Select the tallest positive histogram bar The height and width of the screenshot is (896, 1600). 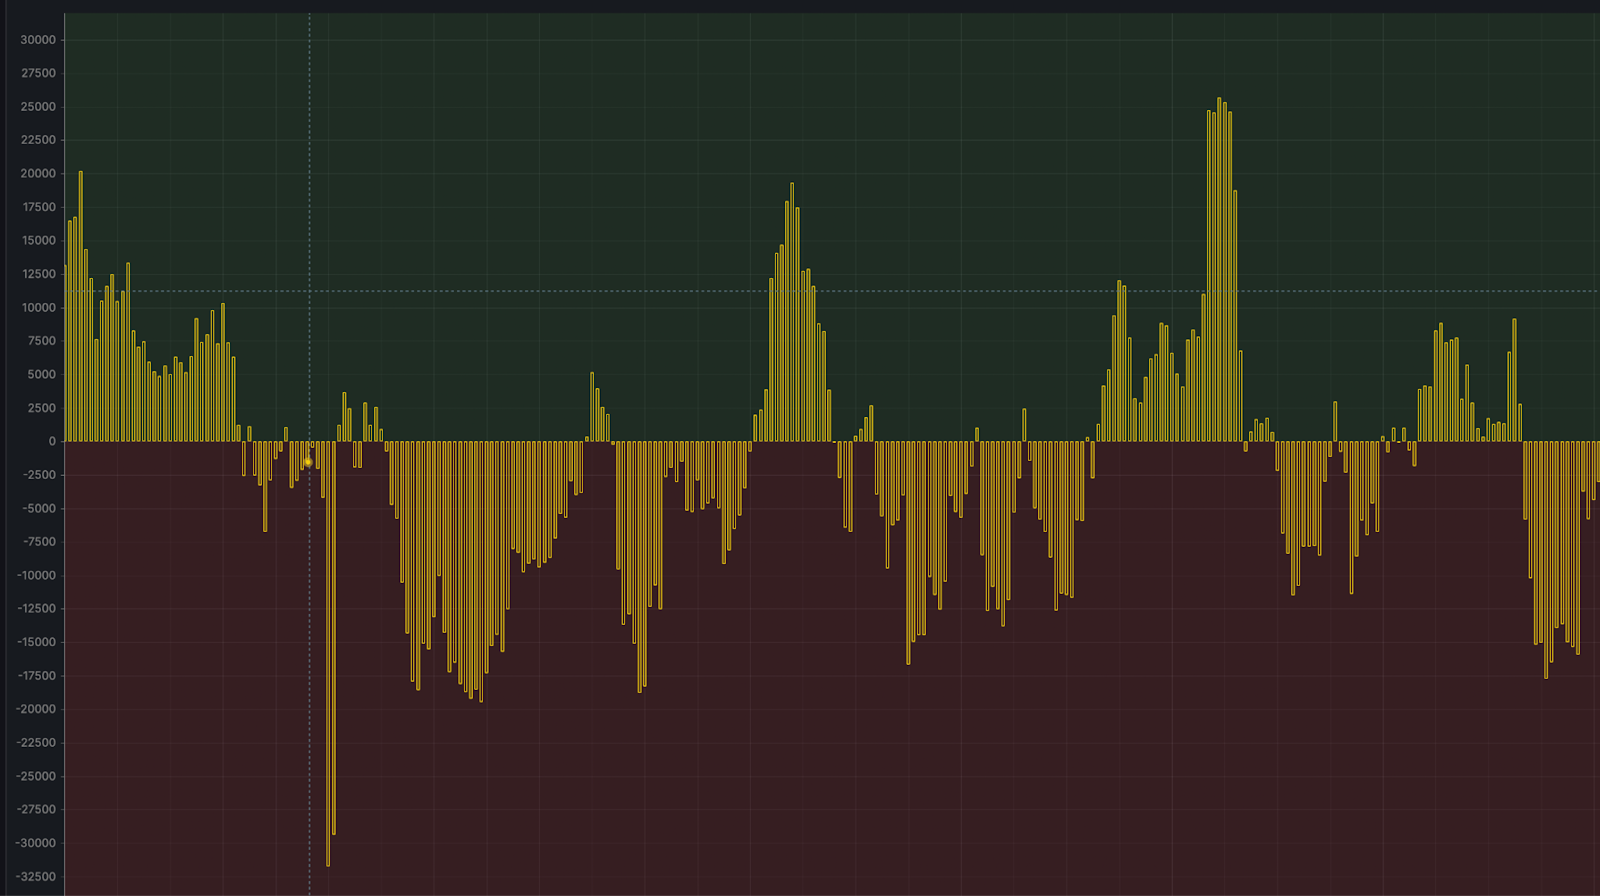(1219, 270)
